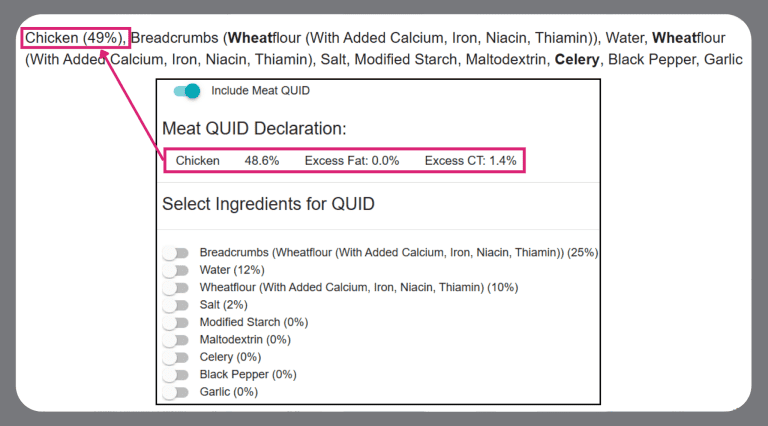Disable the Include Meat QUID toggle
This screenshot has width=768, height=426.
tap(186, 91)
